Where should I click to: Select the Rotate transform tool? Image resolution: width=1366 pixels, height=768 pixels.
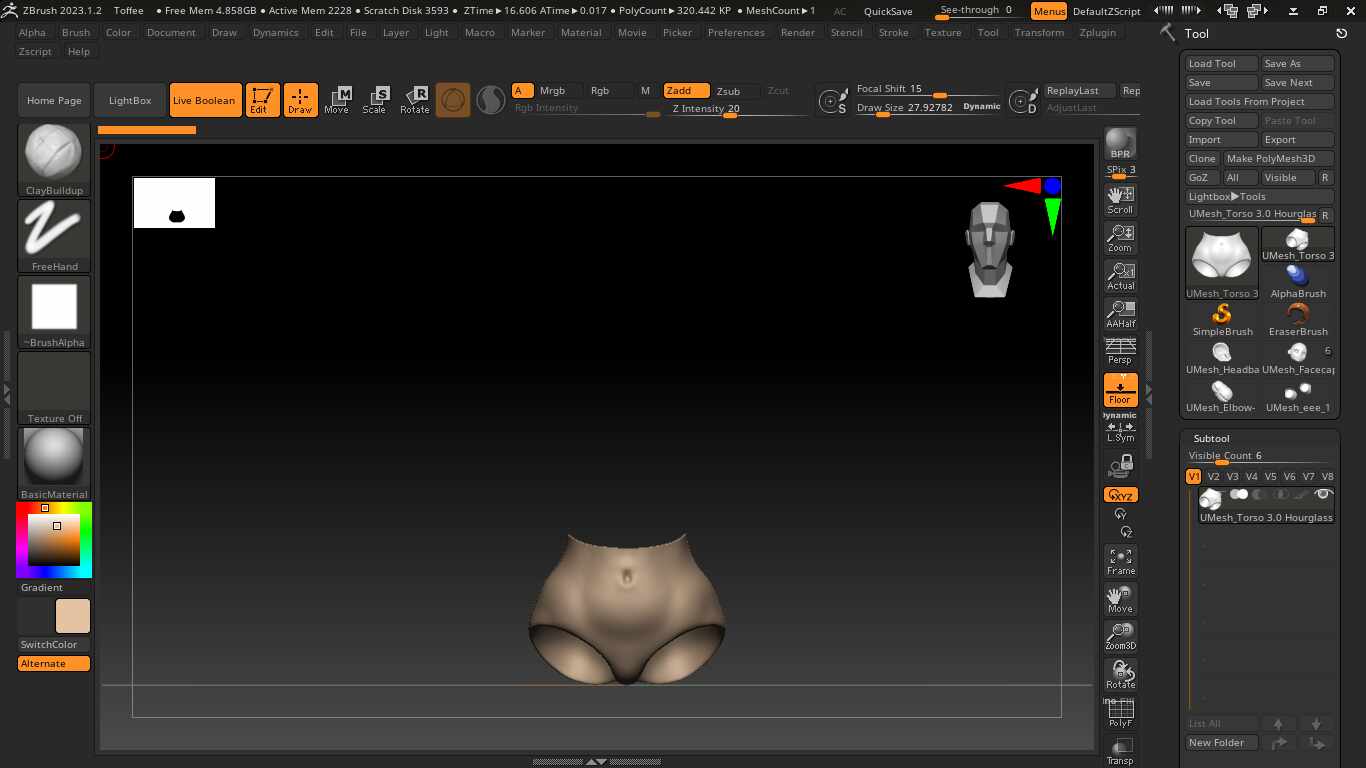coord(415,100)
